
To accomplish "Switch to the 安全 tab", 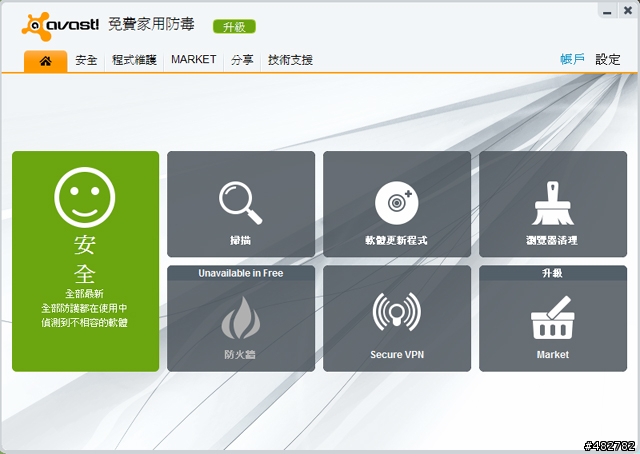I will tap(86, 60).
